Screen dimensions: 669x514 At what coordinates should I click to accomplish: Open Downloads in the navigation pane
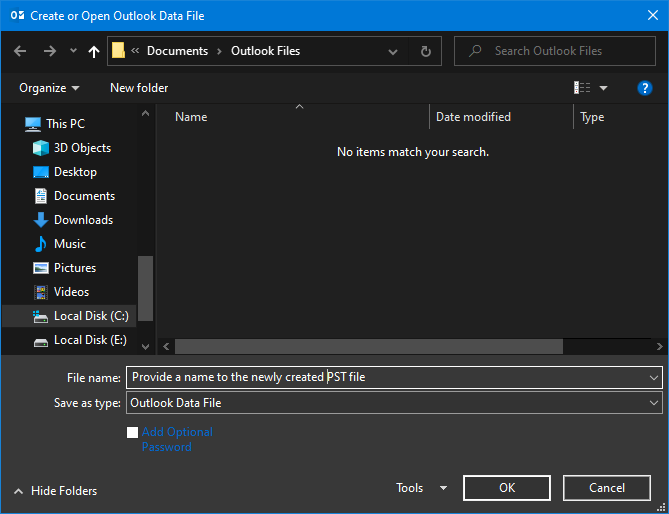pyautogui.click(x=83, y=220)
